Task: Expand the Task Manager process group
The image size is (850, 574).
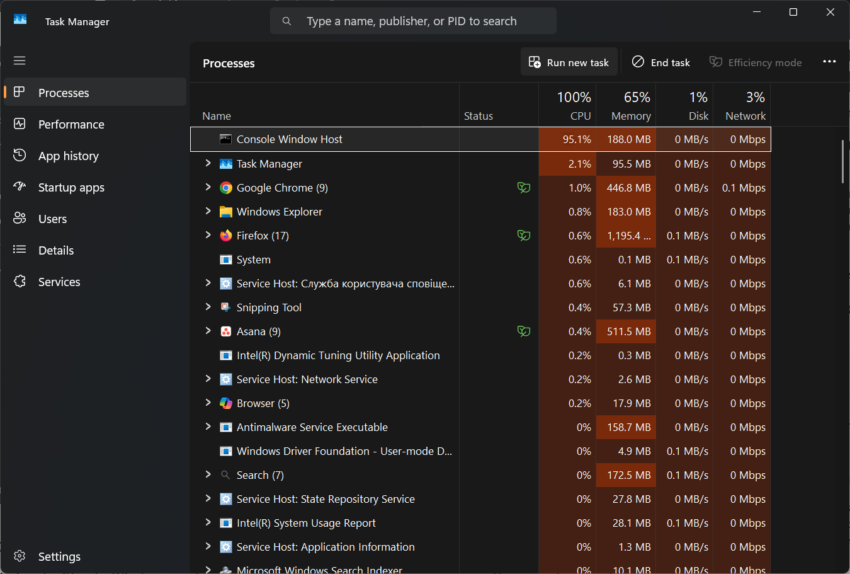Action: [208, 163]
